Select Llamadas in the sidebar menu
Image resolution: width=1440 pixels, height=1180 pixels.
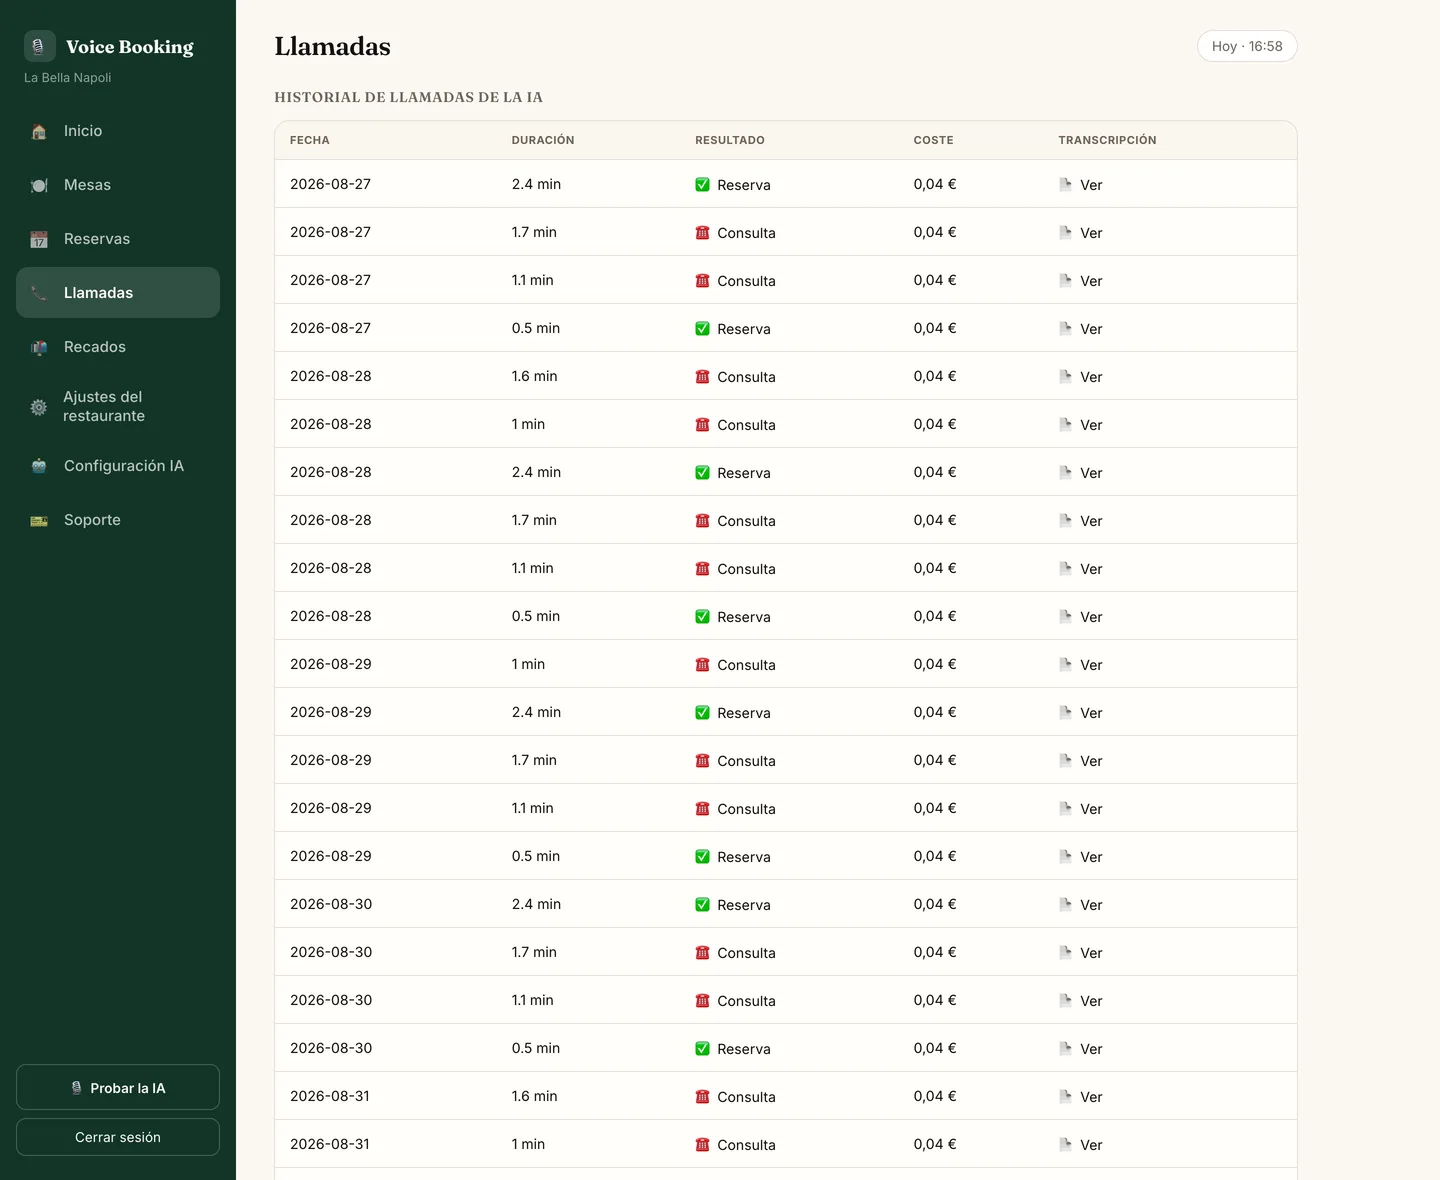(x=118, y=293)
